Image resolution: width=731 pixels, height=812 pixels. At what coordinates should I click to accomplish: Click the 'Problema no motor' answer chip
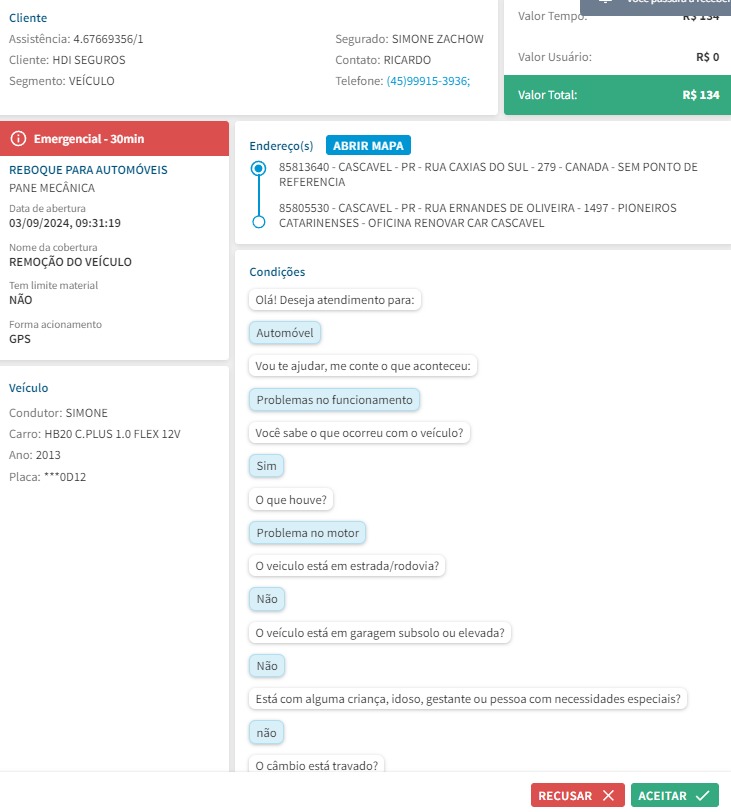tap(307, 533)
